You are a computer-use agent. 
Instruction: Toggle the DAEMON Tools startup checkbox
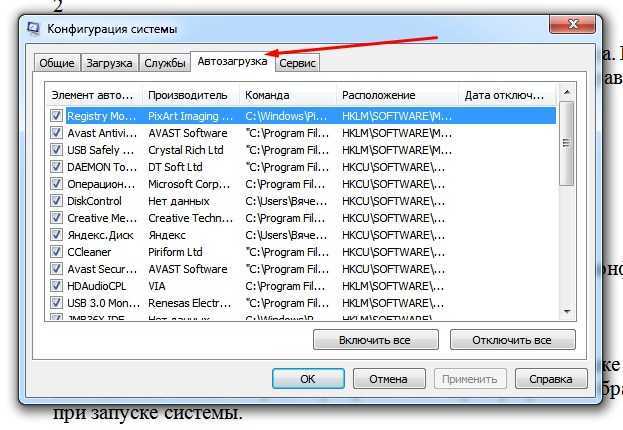pyautogui.click(x=56, y=167)
